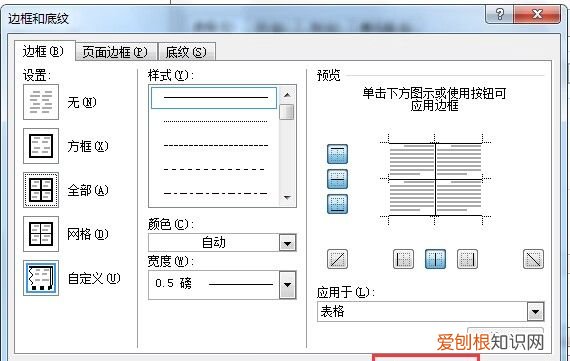The width and height of the screenshot is (570, 361).
Task: Pick the dash-dot line style
Action: [216, 193]
